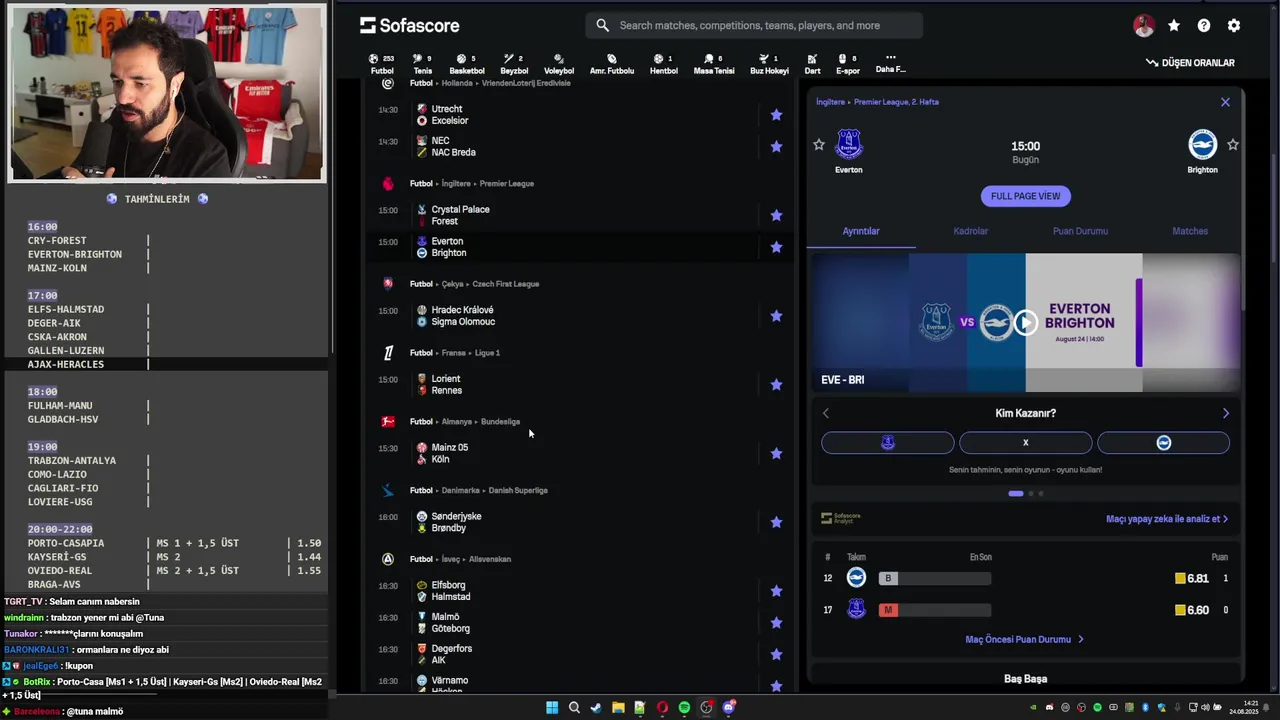
Task: Go to previous Kim Kazanır poll
Action: click(825, 413)
